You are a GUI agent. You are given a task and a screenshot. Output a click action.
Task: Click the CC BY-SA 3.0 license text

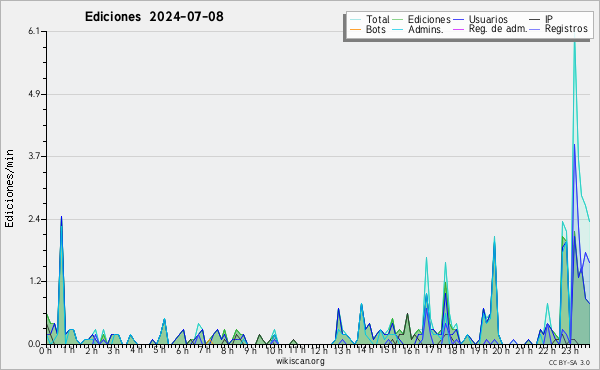click(569, 362)
